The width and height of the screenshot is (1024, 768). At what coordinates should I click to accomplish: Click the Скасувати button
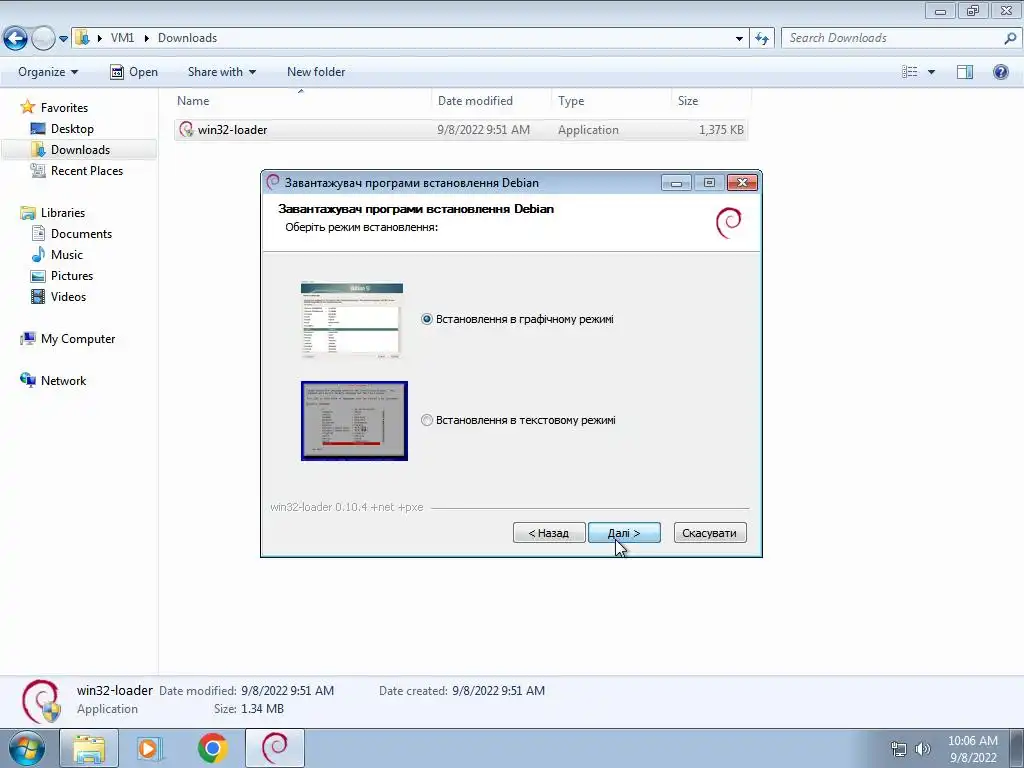pyautogui.click(x=709, y=533)
